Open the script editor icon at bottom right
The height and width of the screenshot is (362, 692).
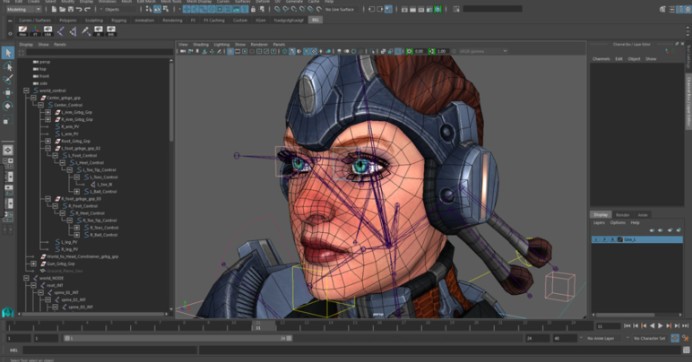686,350
